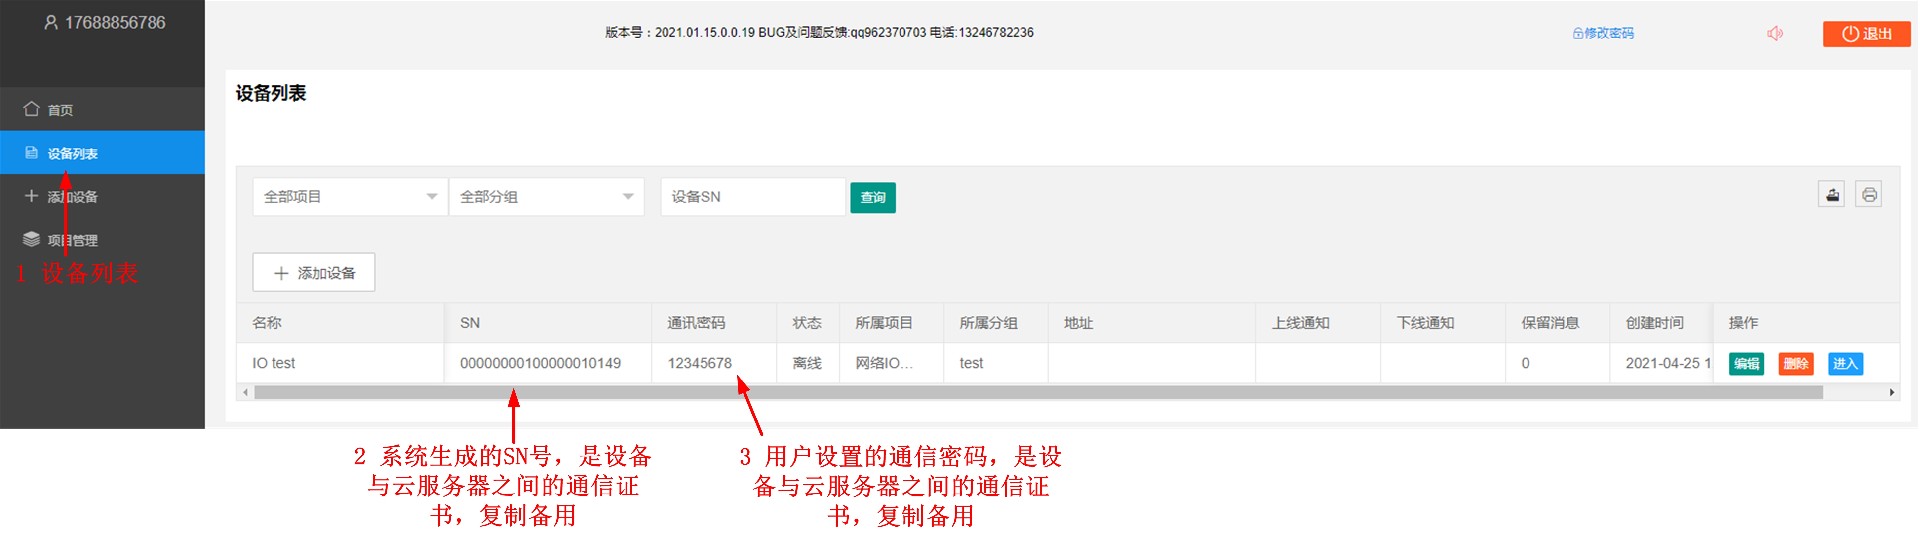Click 编辑 for the IO test device
The image size is (1920, 533).
coord(1746,364)
